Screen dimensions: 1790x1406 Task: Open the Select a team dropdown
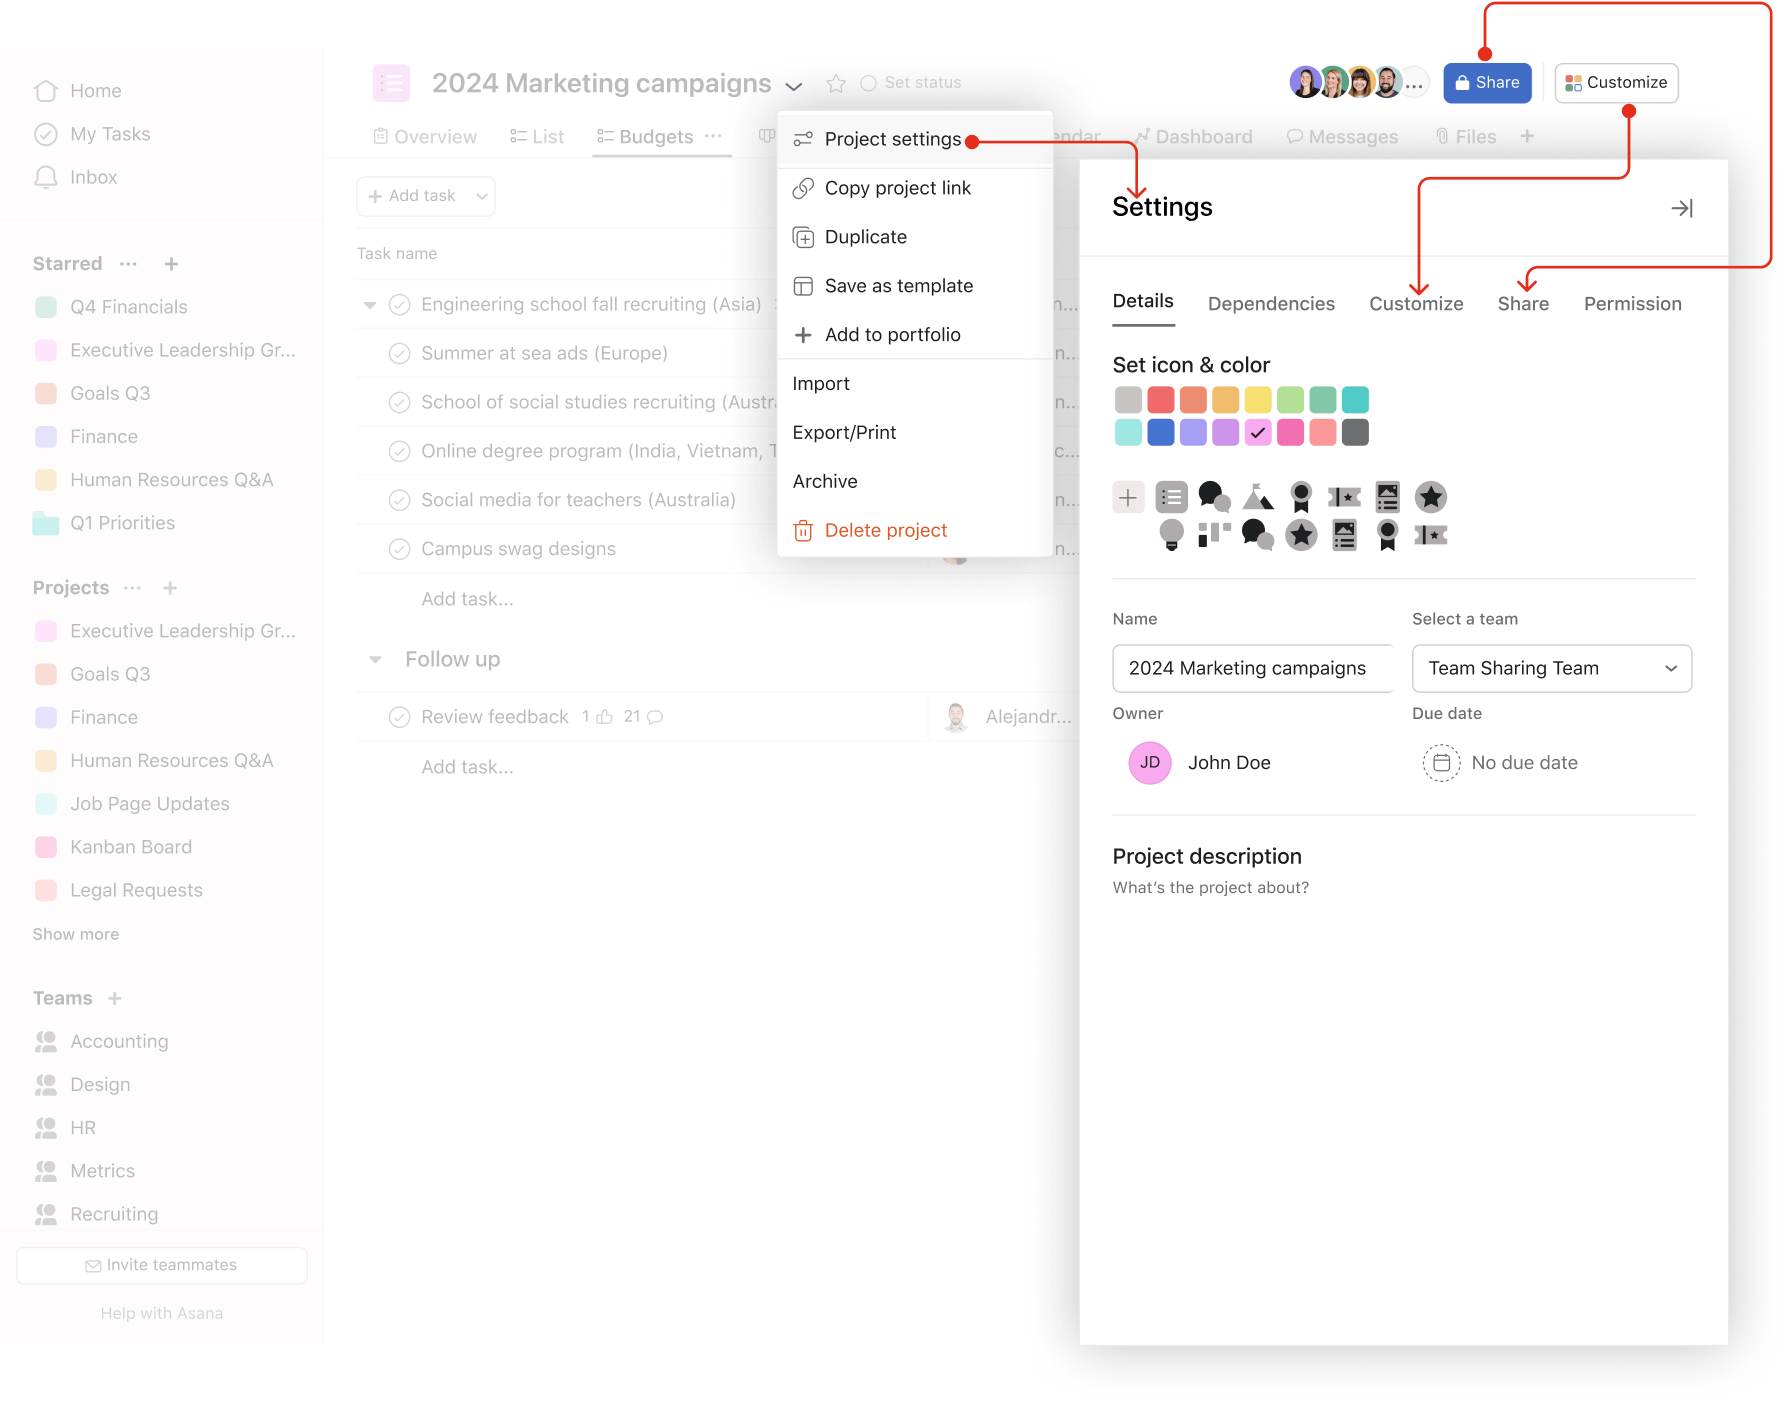tap(1551, 668)
